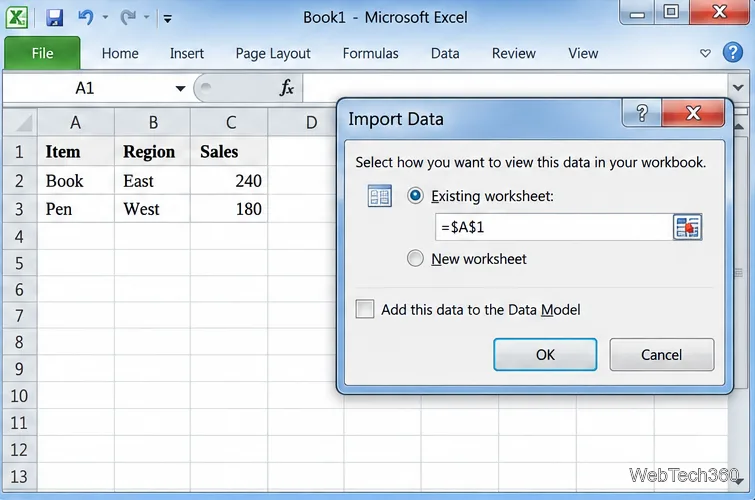Confirm import with the OK button
Image resolution: width=755 pixels, height=500 pixels.
(x=545, y=355)
